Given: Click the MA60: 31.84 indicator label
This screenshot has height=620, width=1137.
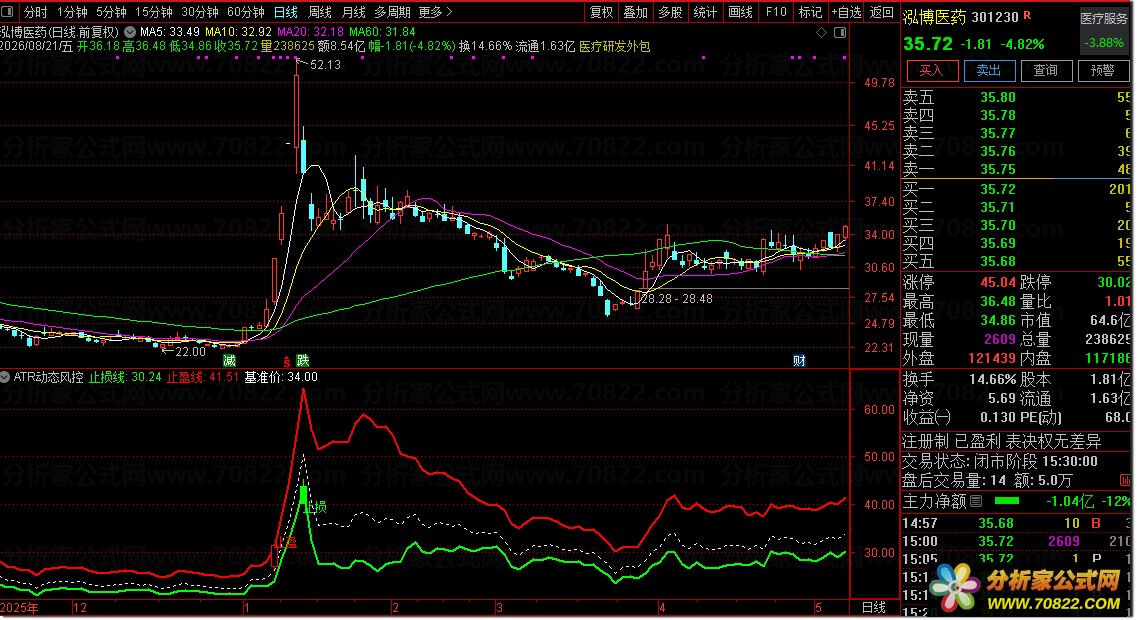Looking at the screenshot, I should (382, 32).
